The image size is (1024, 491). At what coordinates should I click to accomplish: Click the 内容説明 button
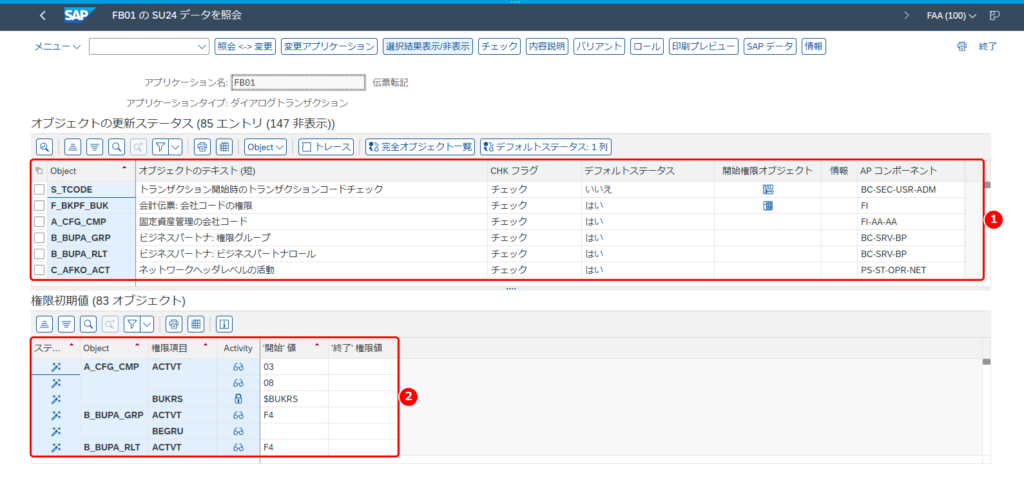(547, 46)
